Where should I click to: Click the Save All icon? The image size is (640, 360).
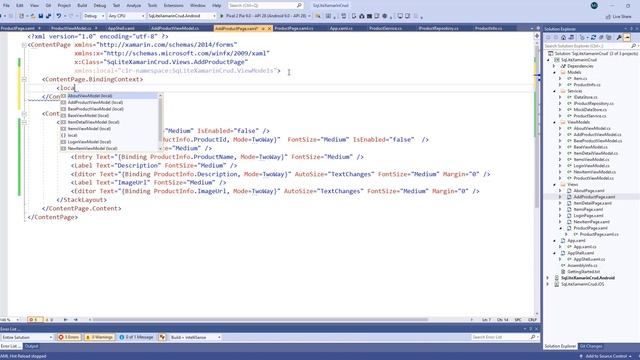pos(49,16)
